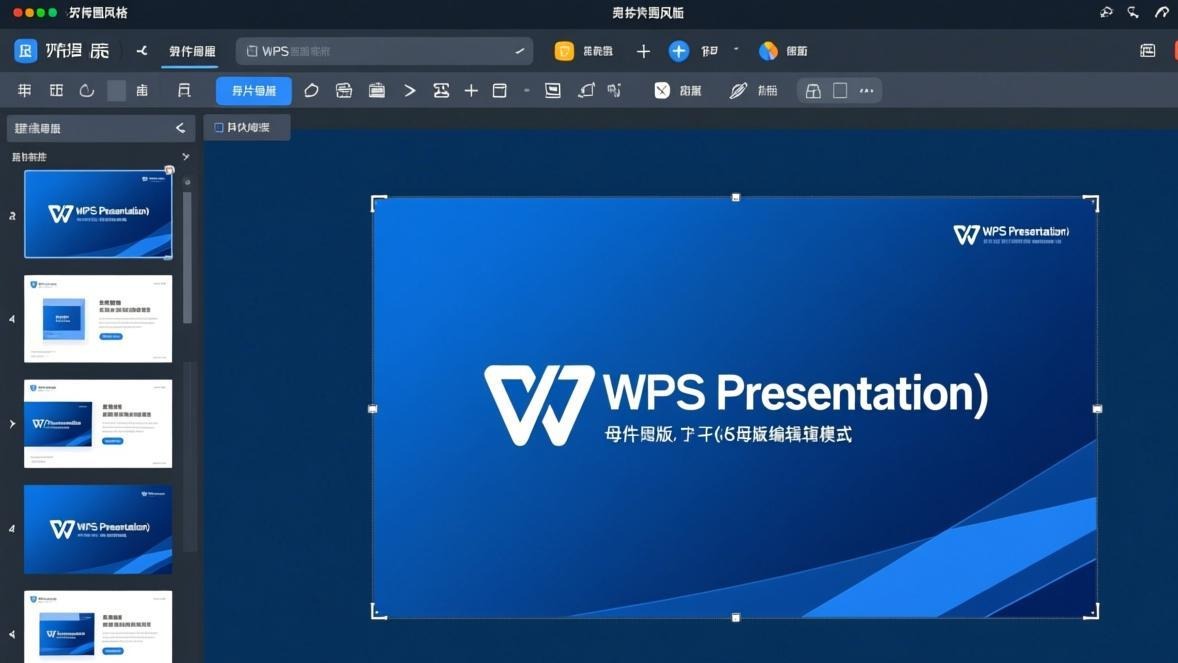The width and height of the screenshot is (1178, 663).
Task: Click the back arrow beside the app name
Action: pyautogui.click(x=141, y=50)
